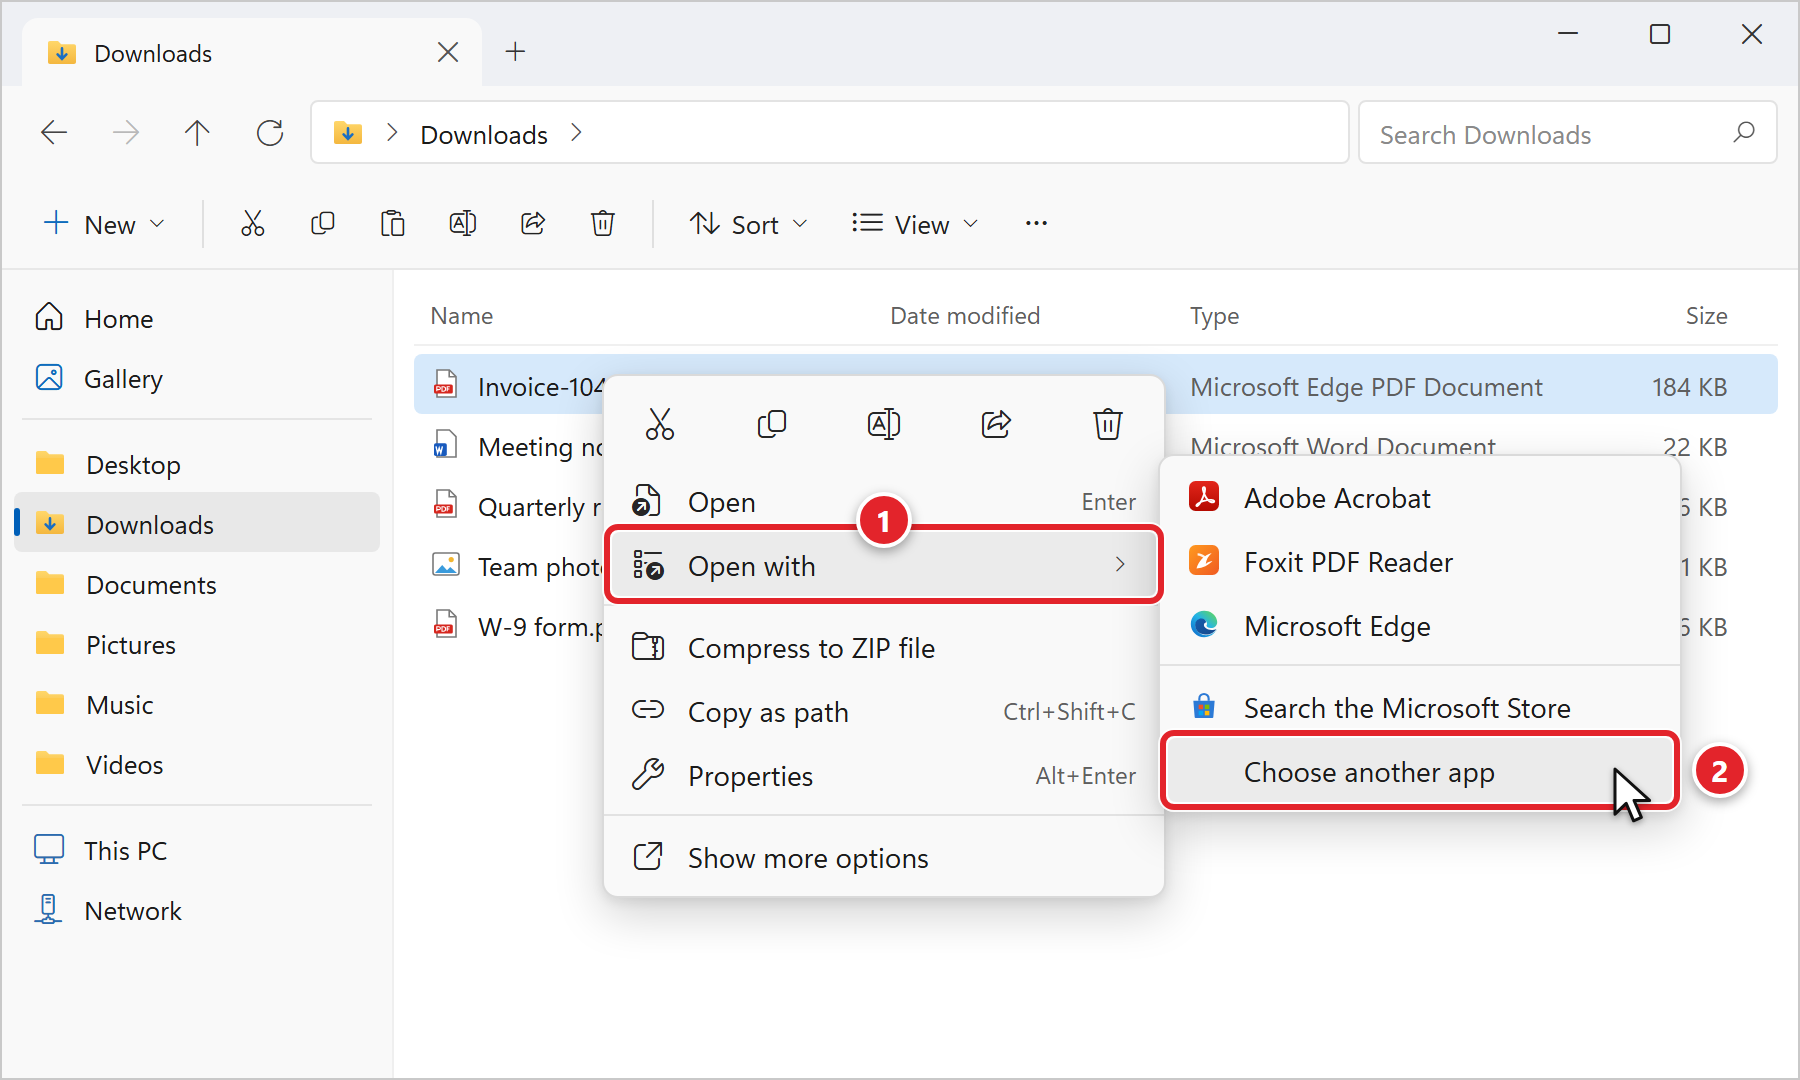The image size is (1800, 1080).
Task: Click the Paste icon in the toolbar
Action: pyautogui.click(x=393, y=224)
